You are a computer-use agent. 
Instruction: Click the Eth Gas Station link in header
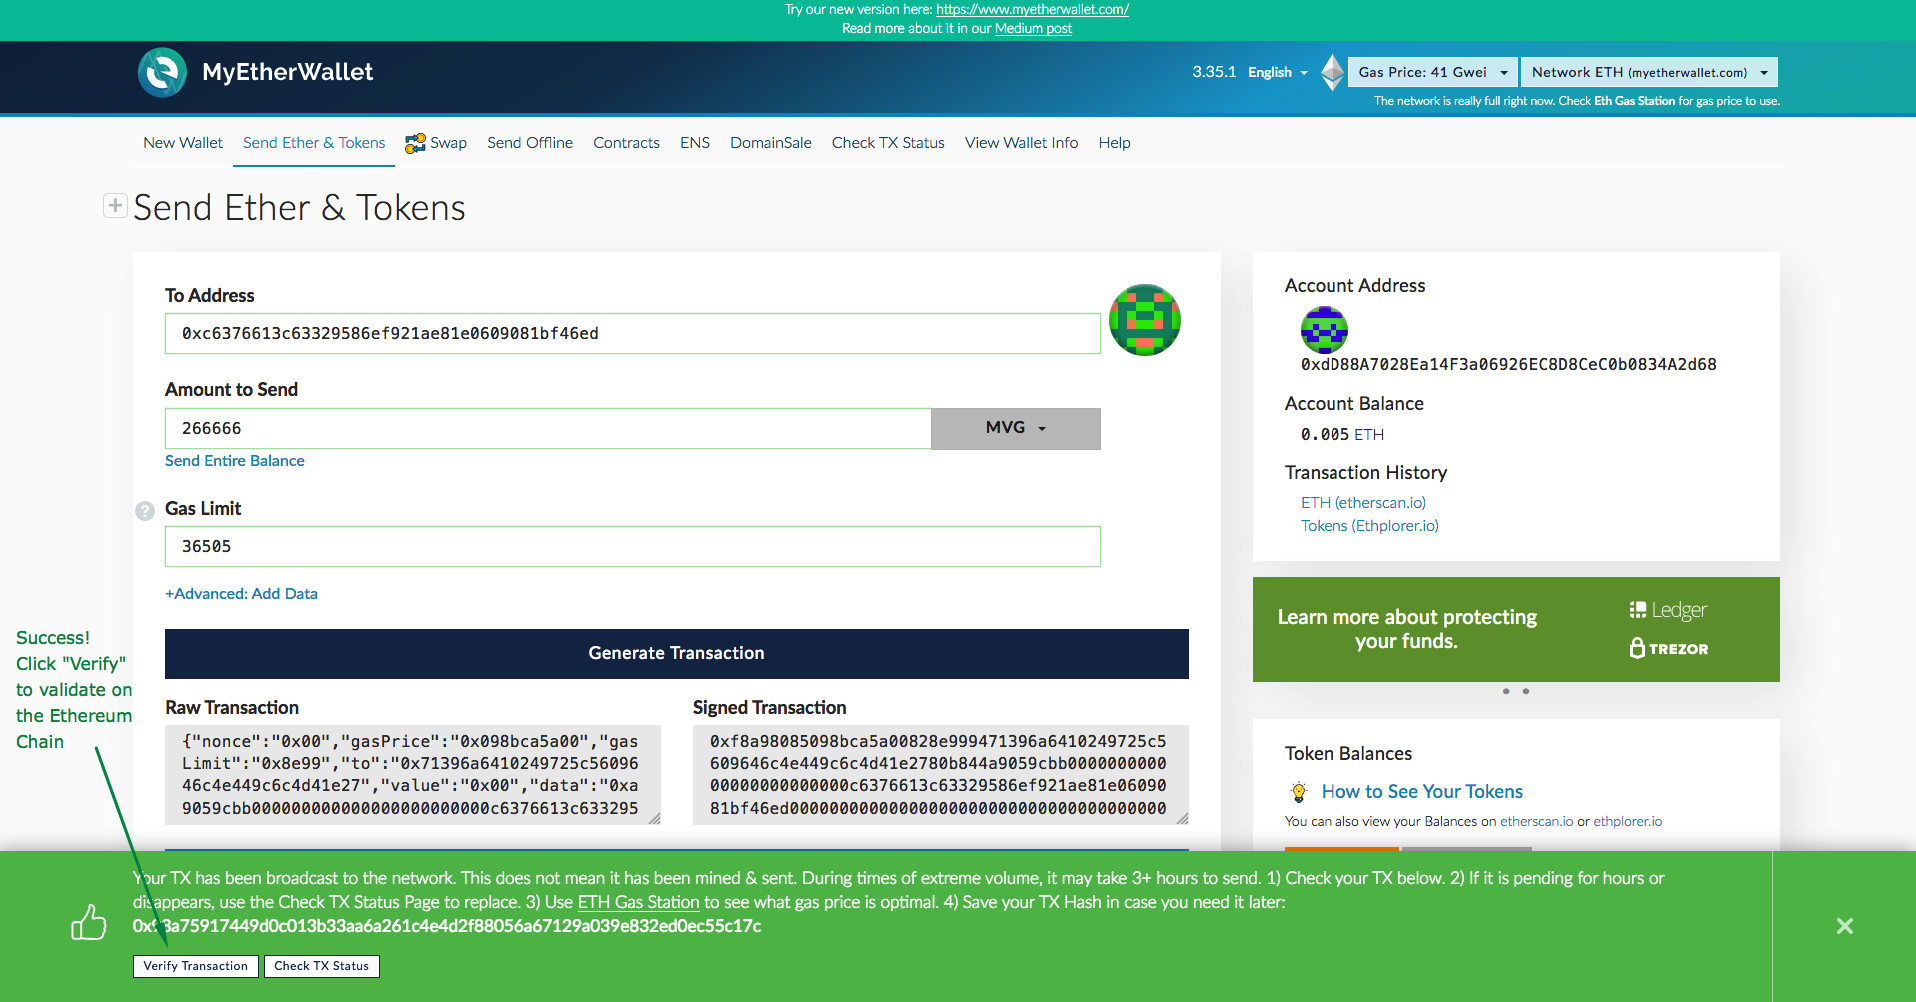point(1634,101)
